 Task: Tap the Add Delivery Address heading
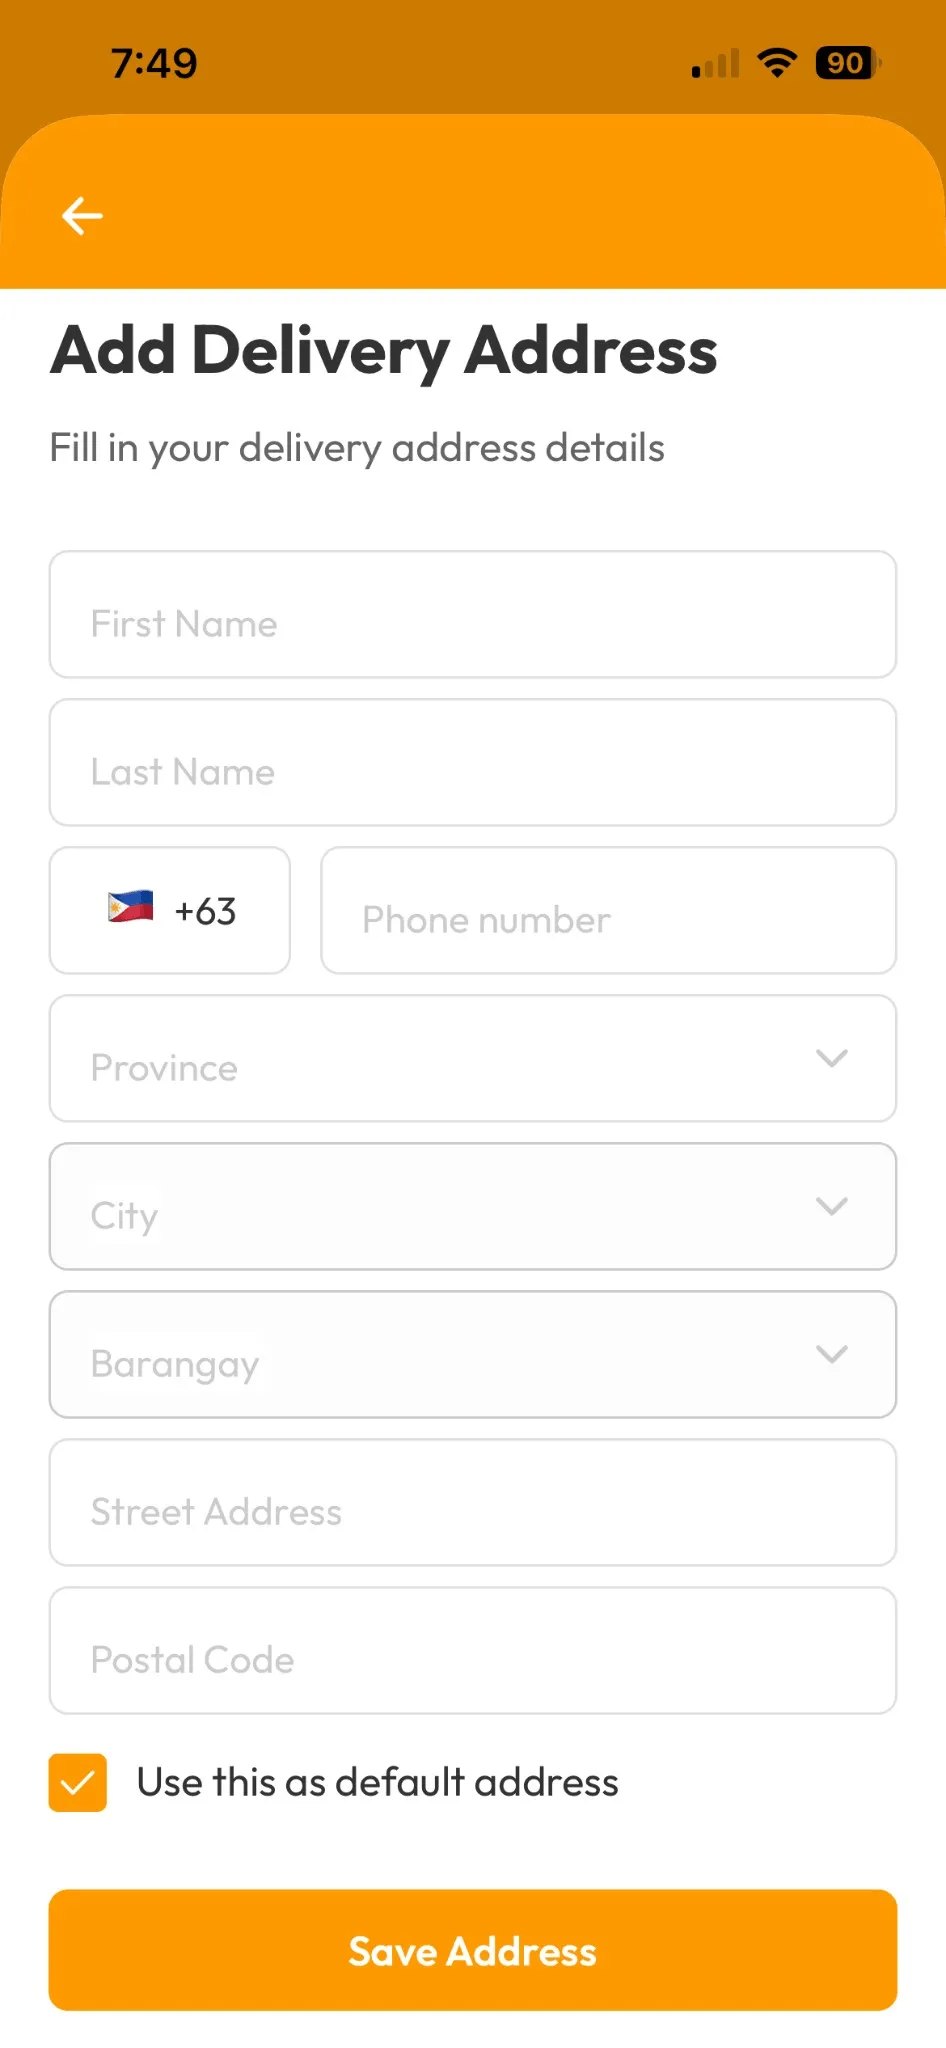pos(384,351)
